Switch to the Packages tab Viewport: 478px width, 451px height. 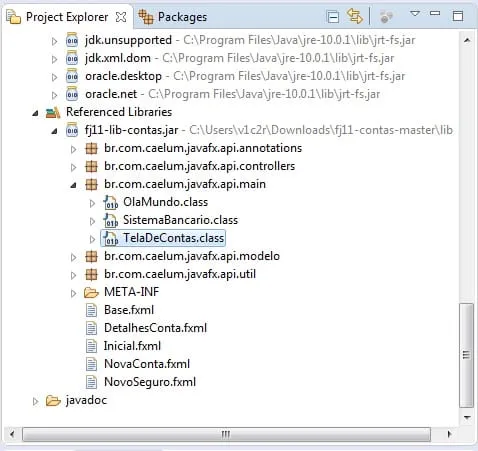[x=173, y=17]
